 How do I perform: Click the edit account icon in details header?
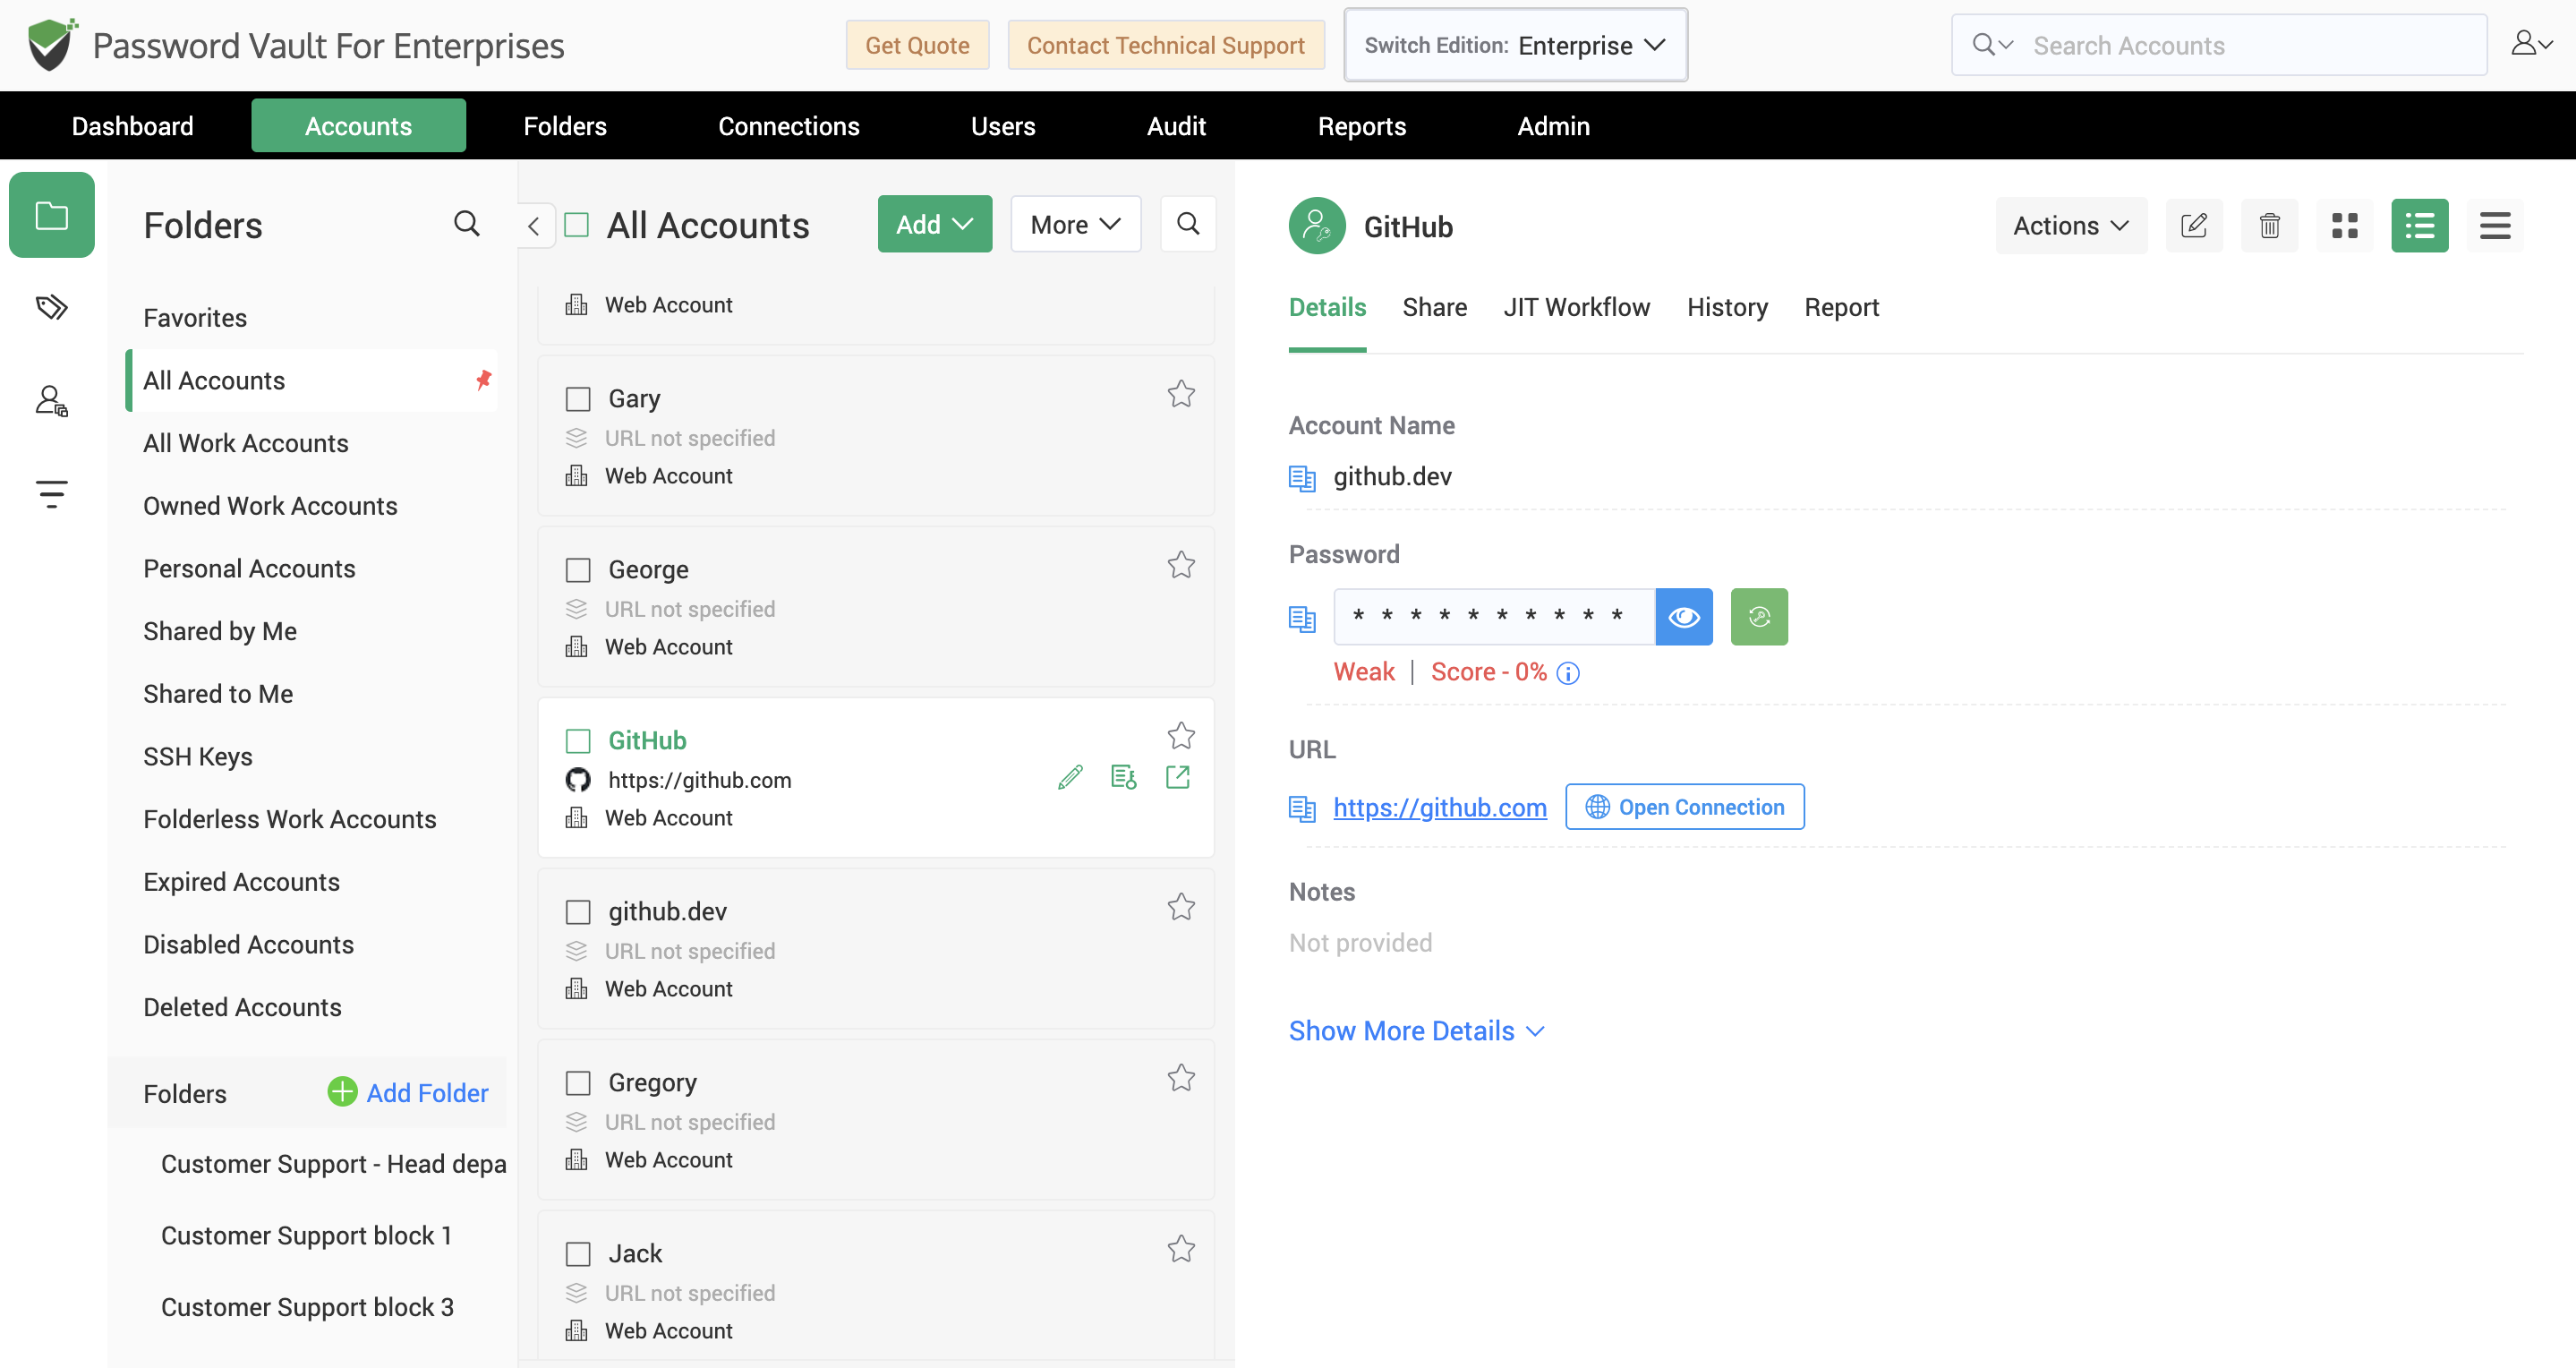tap(2194, 225)
